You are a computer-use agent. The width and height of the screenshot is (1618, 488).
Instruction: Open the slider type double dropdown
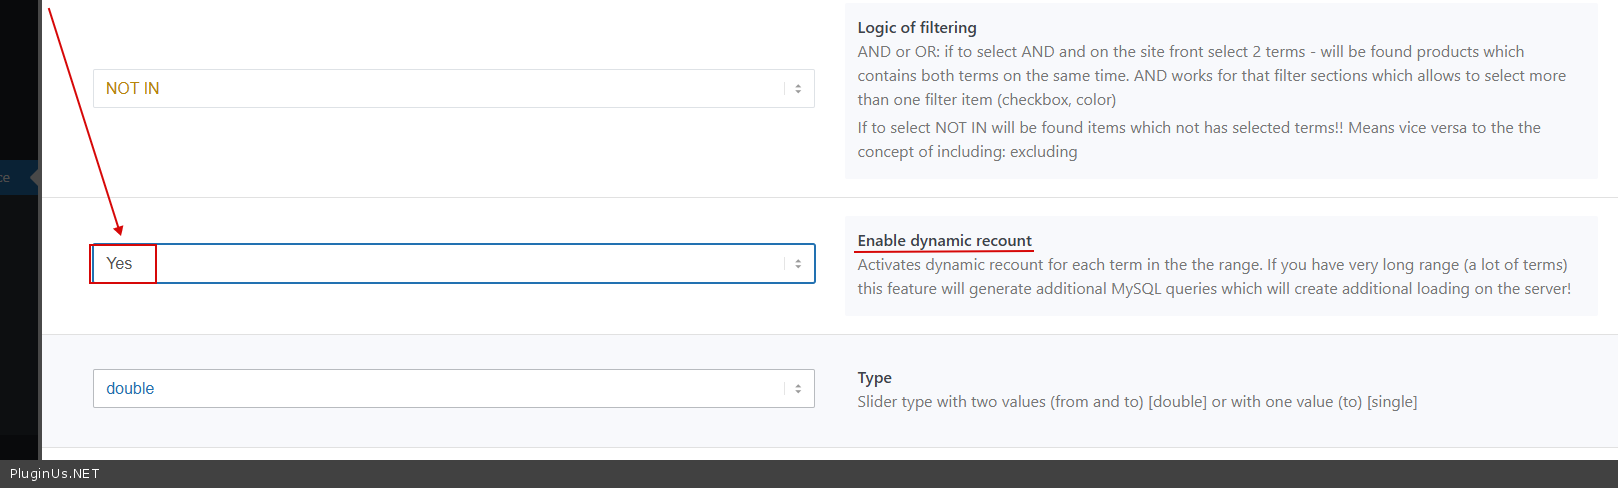[453, 388]
